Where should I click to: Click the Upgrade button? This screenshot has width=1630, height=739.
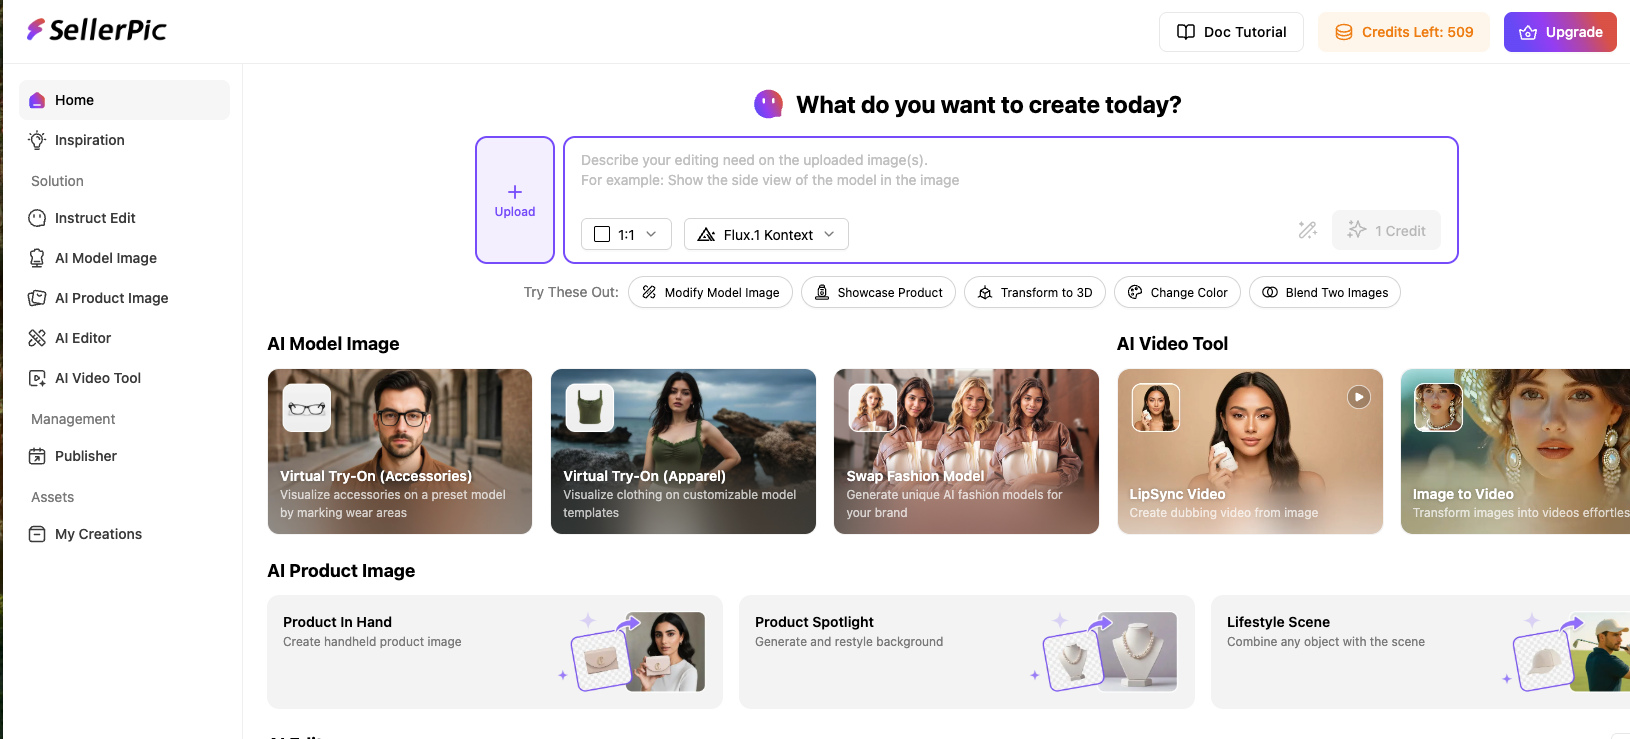click(x=1560, y=32)
